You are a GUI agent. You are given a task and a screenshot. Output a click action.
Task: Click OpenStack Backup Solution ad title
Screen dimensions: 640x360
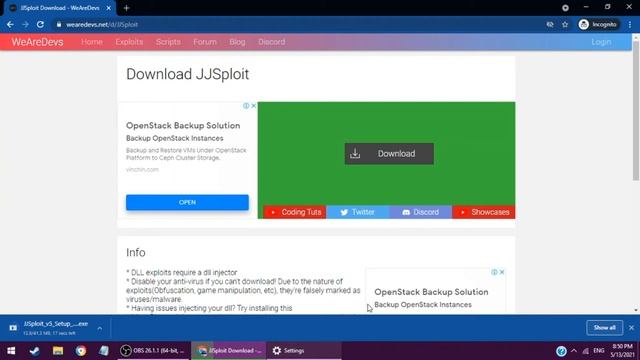coord(183,125)
